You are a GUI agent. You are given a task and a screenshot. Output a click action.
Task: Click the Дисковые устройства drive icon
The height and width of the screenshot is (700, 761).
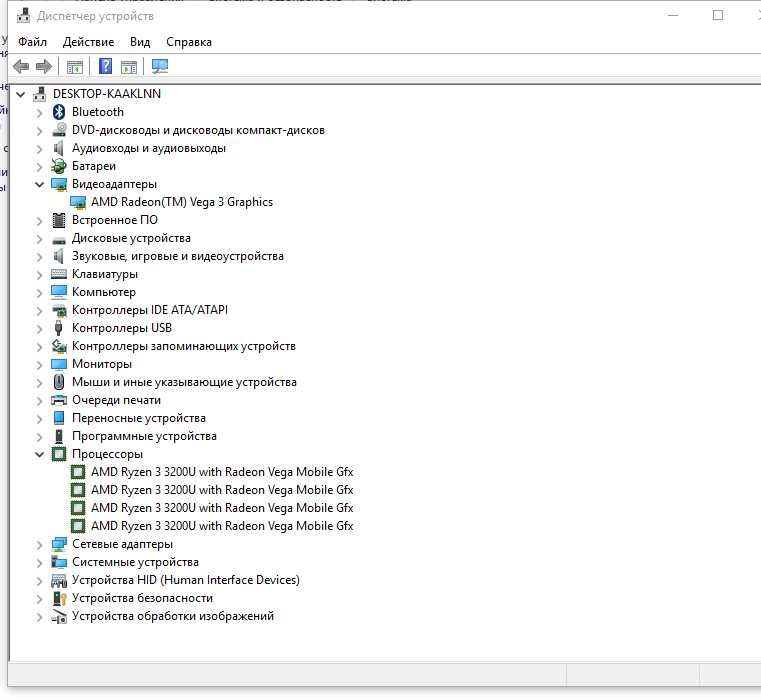[59, 240]
